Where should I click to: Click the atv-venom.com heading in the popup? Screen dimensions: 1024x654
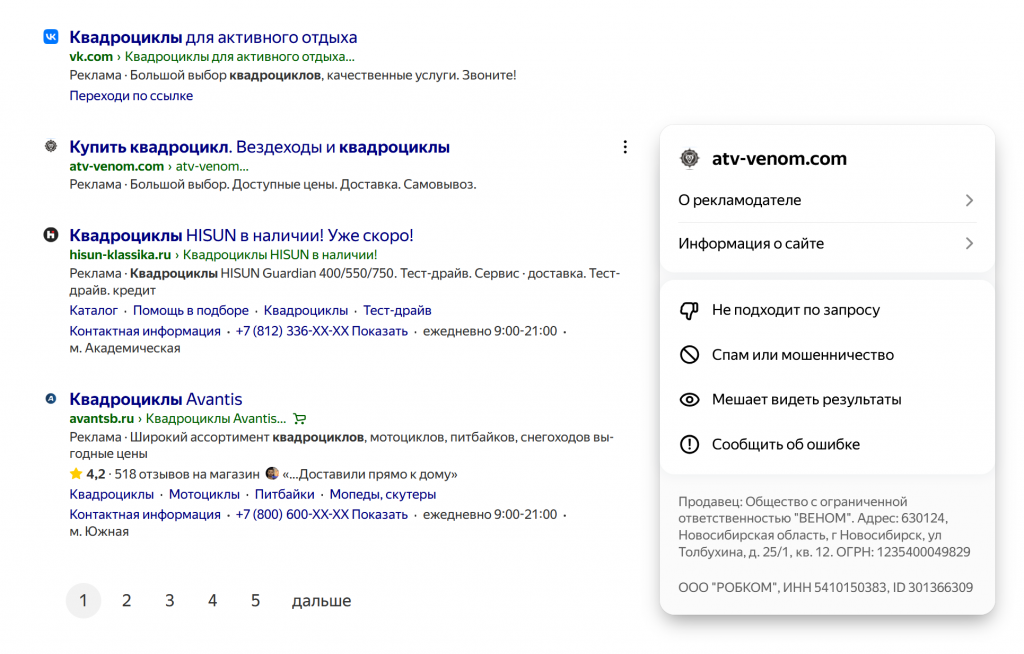(779, 159)
